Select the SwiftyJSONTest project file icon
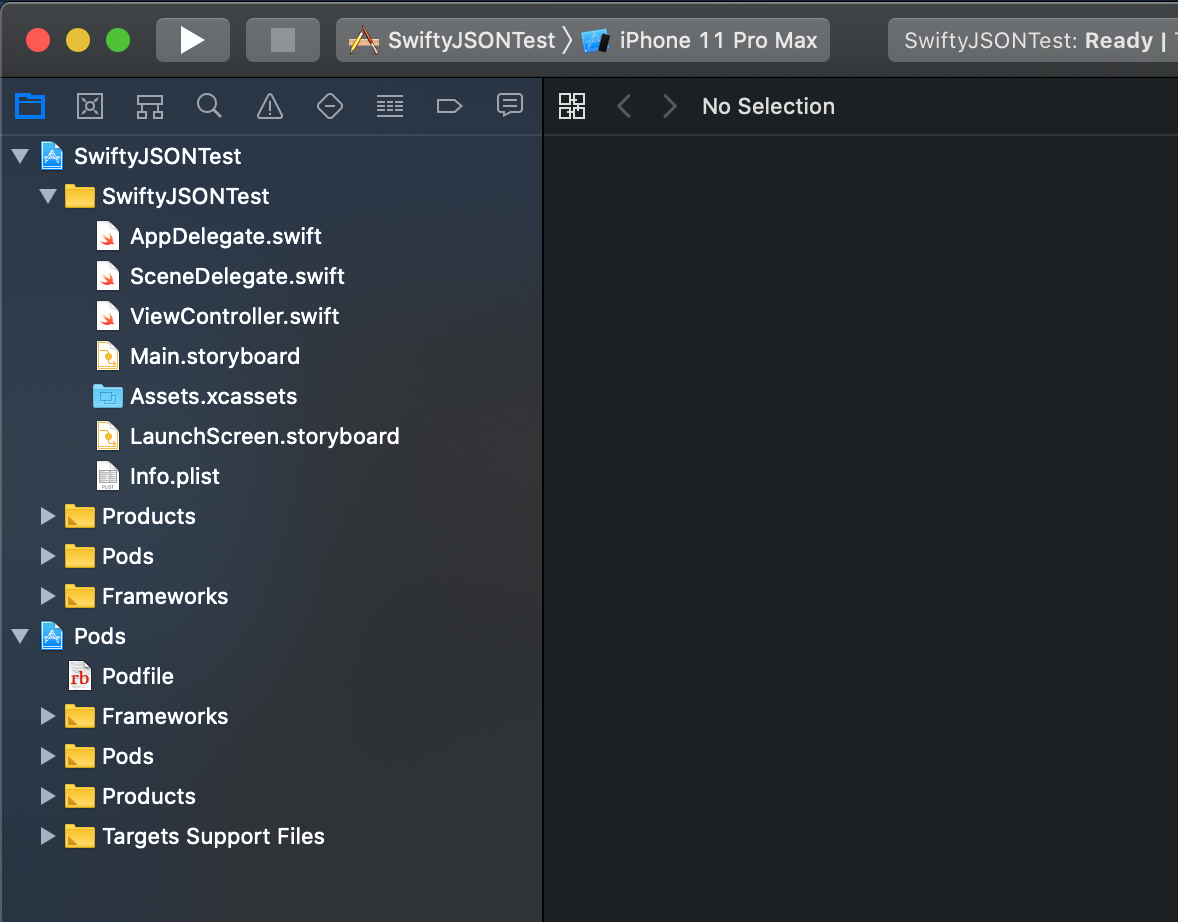Screen dimensions: 1178x922 tap(52, 156)
